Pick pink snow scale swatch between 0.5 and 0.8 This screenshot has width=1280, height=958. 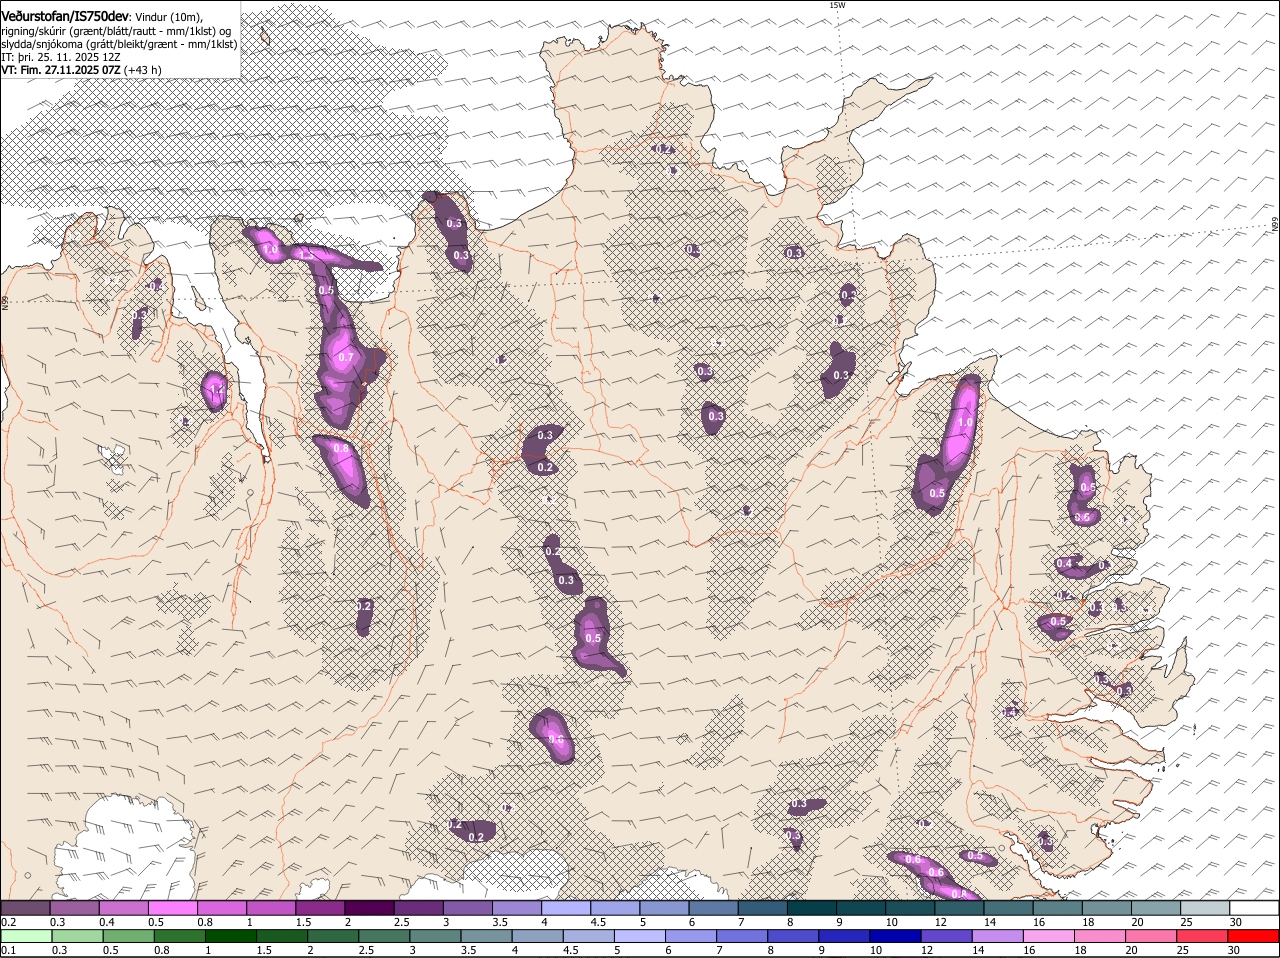pos(173,907)
